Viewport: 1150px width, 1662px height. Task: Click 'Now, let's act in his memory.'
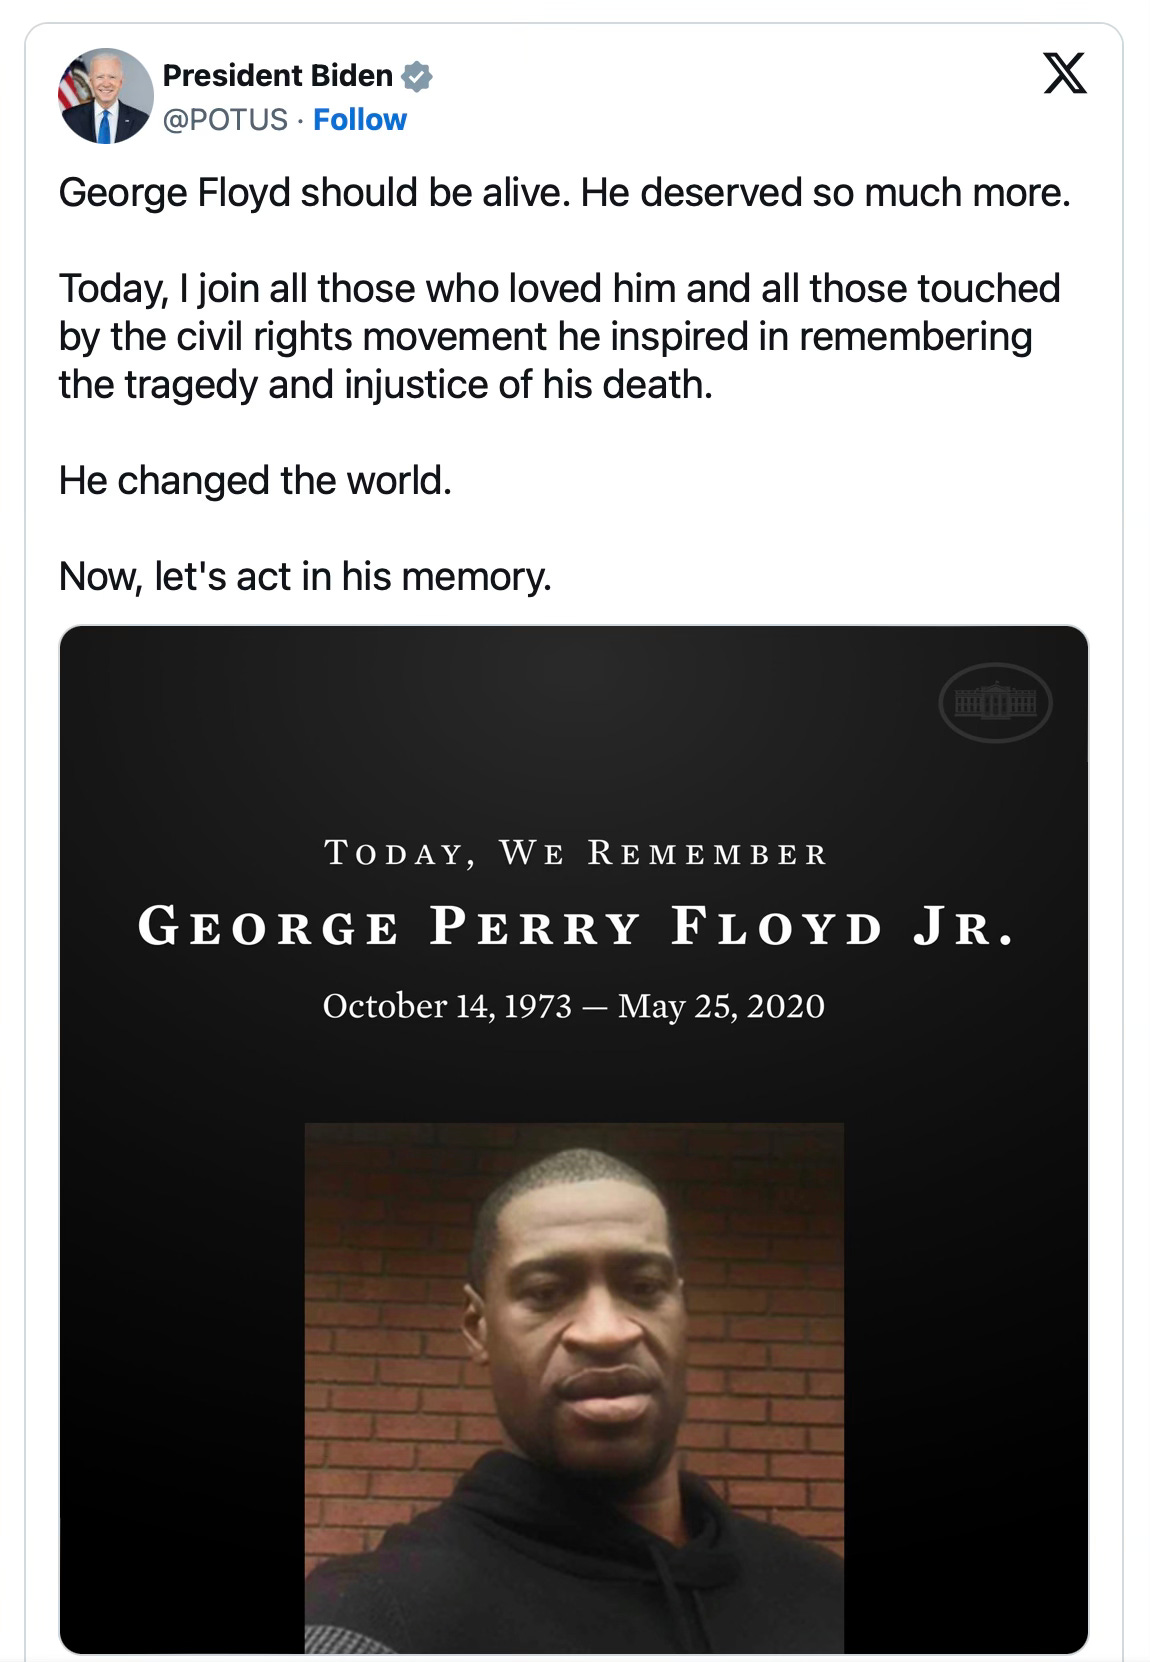(x=305, y=576)
